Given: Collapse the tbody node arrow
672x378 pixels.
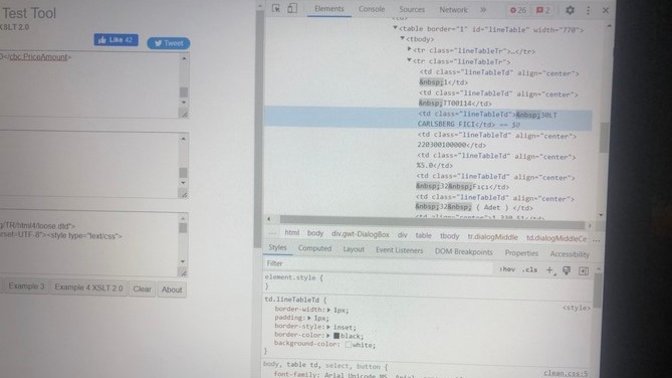Looking at the screenshot, I should click(402, 39).
